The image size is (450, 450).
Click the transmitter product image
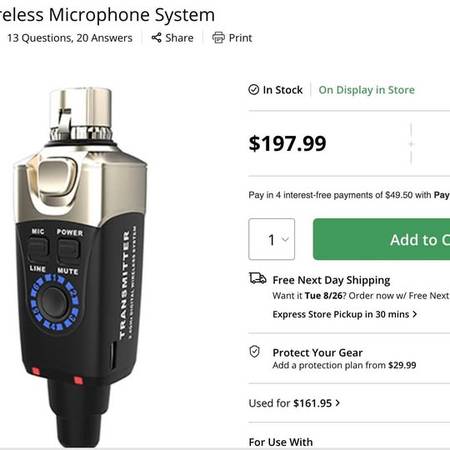point(80,267)
